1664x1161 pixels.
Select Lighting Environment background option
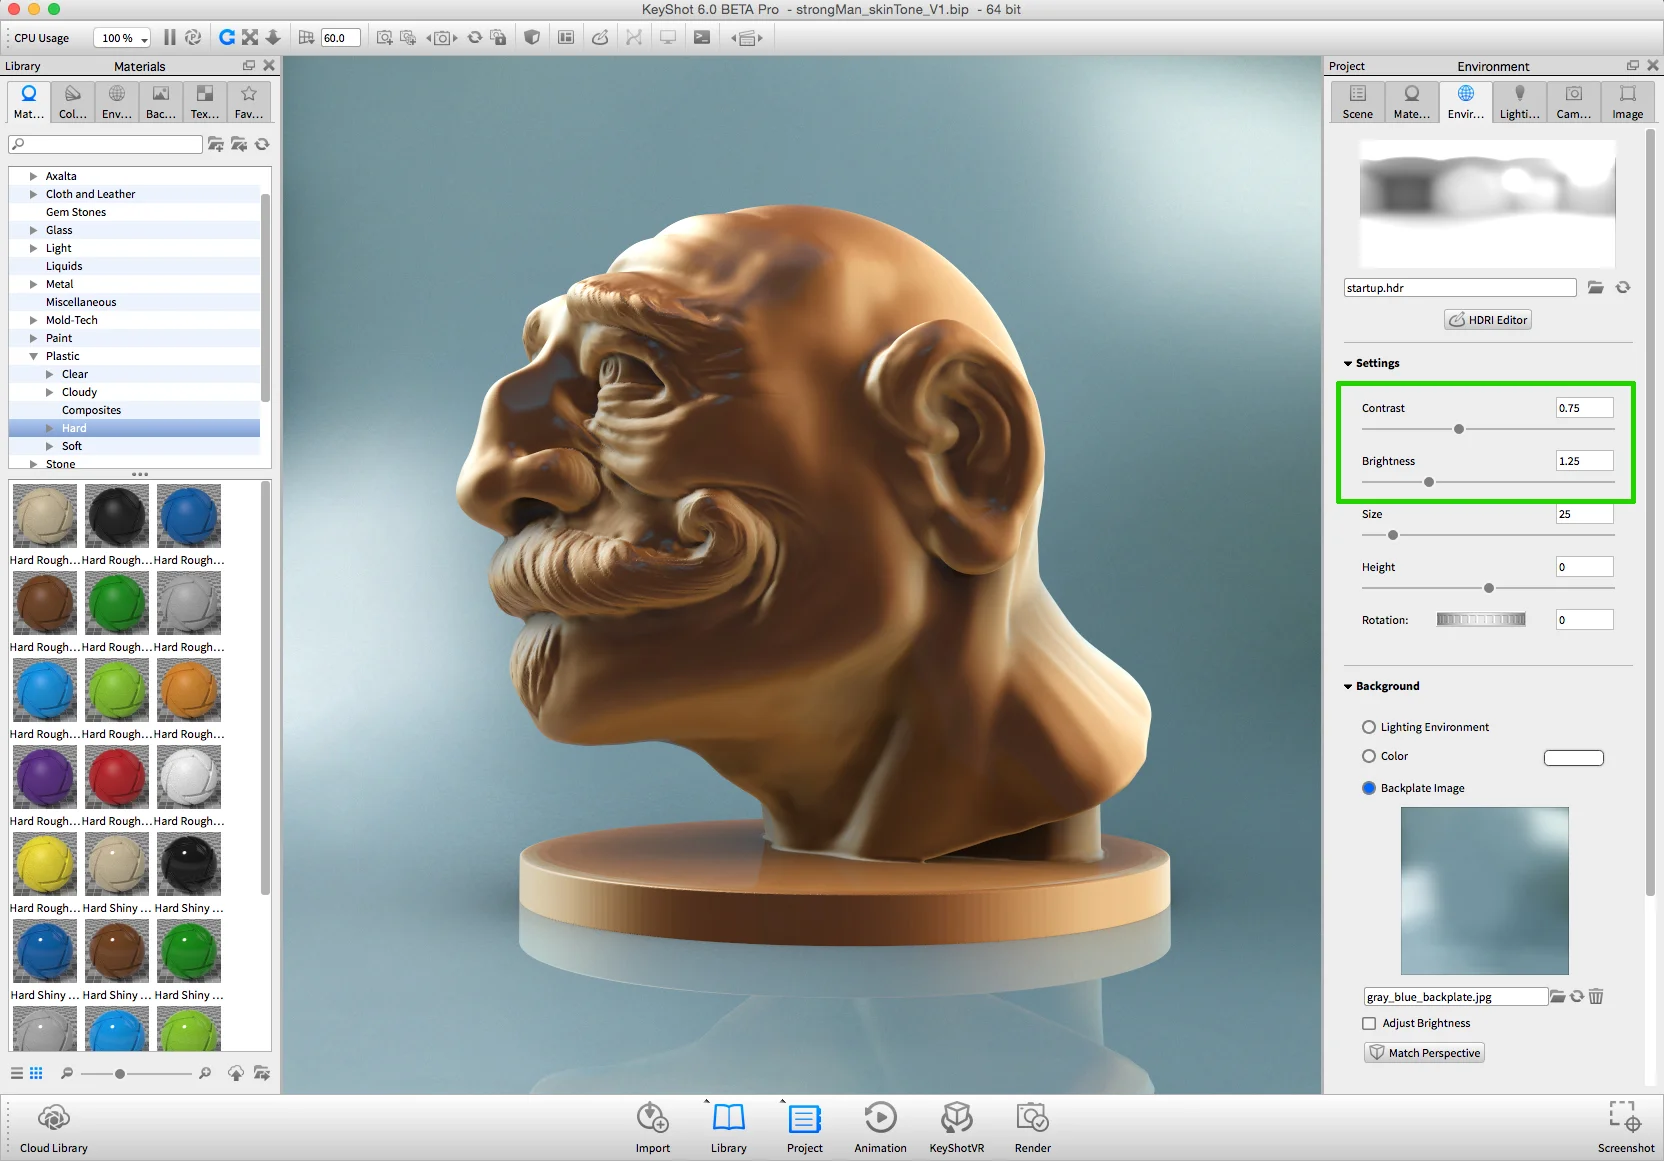1369,727
